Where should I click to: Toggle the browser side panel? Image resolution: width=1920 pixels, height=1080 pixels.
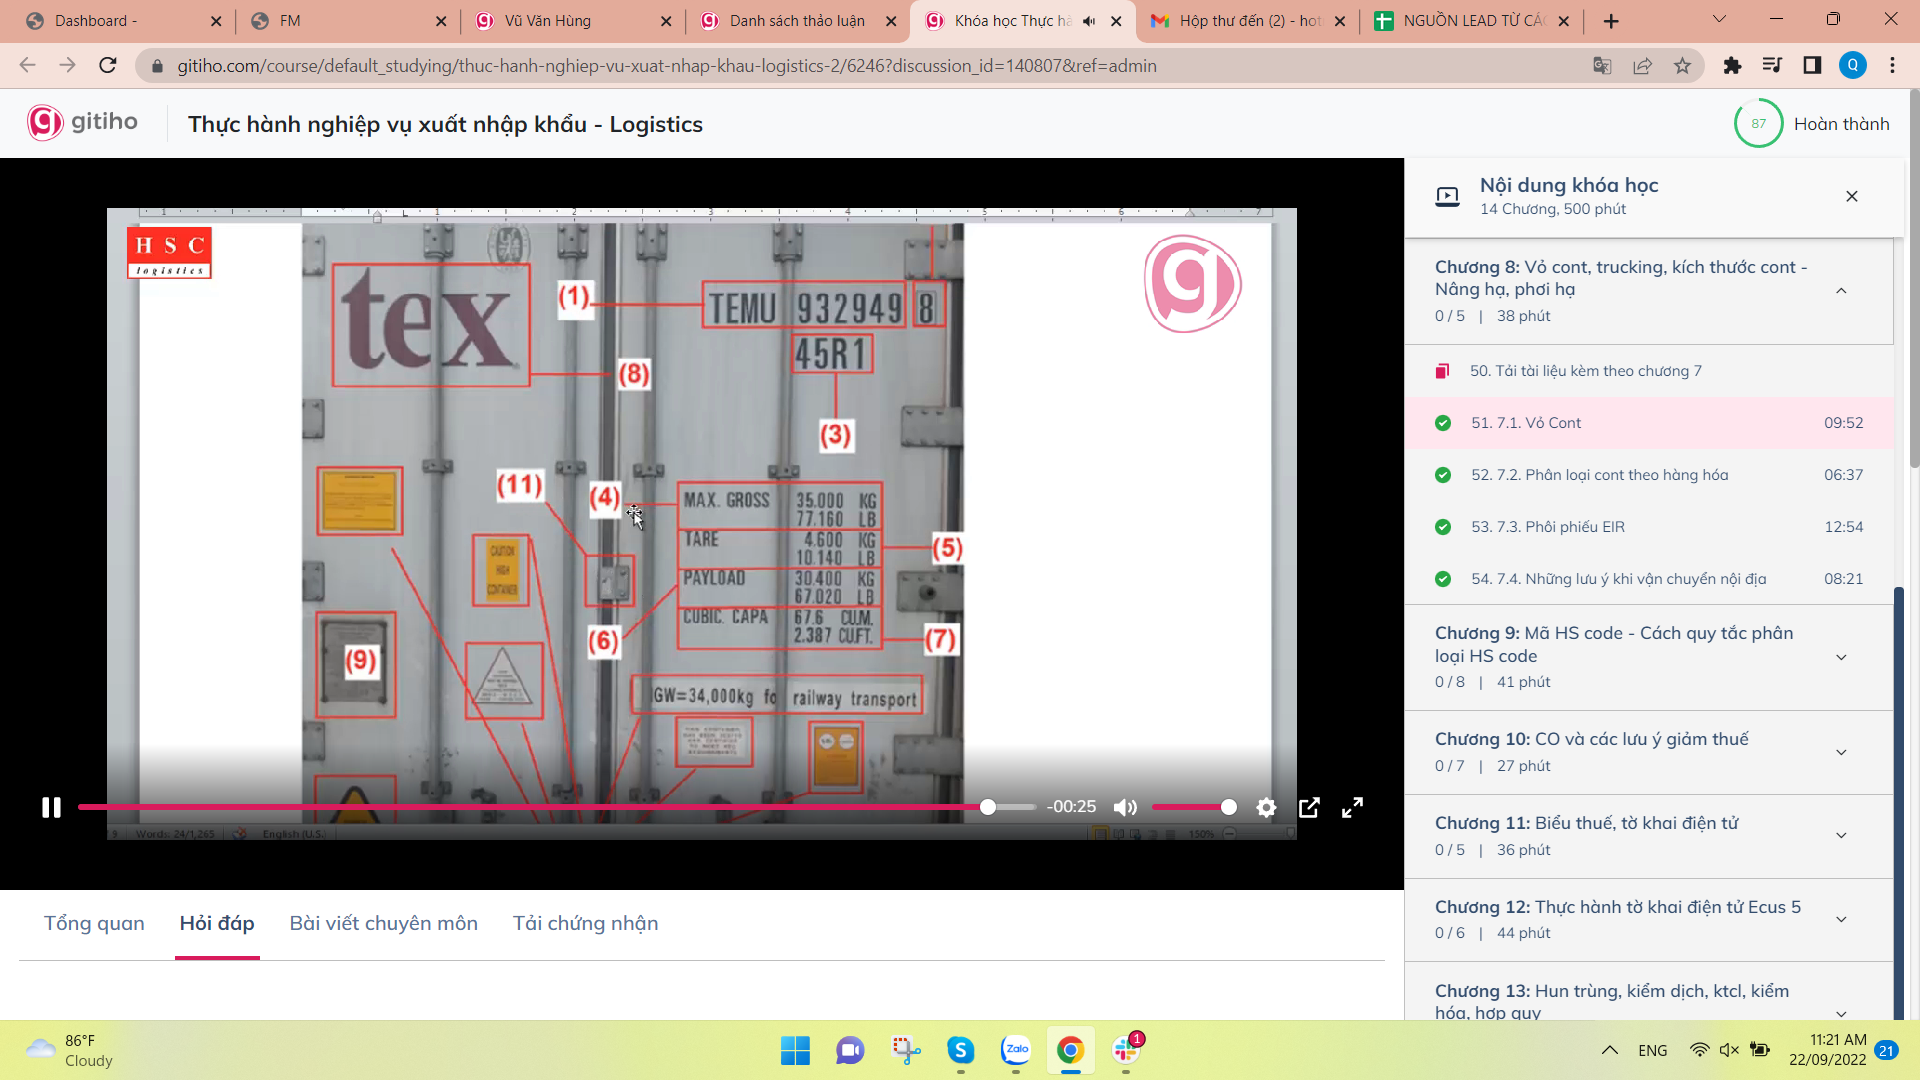pyautogui.click(x=1812, y=66)
